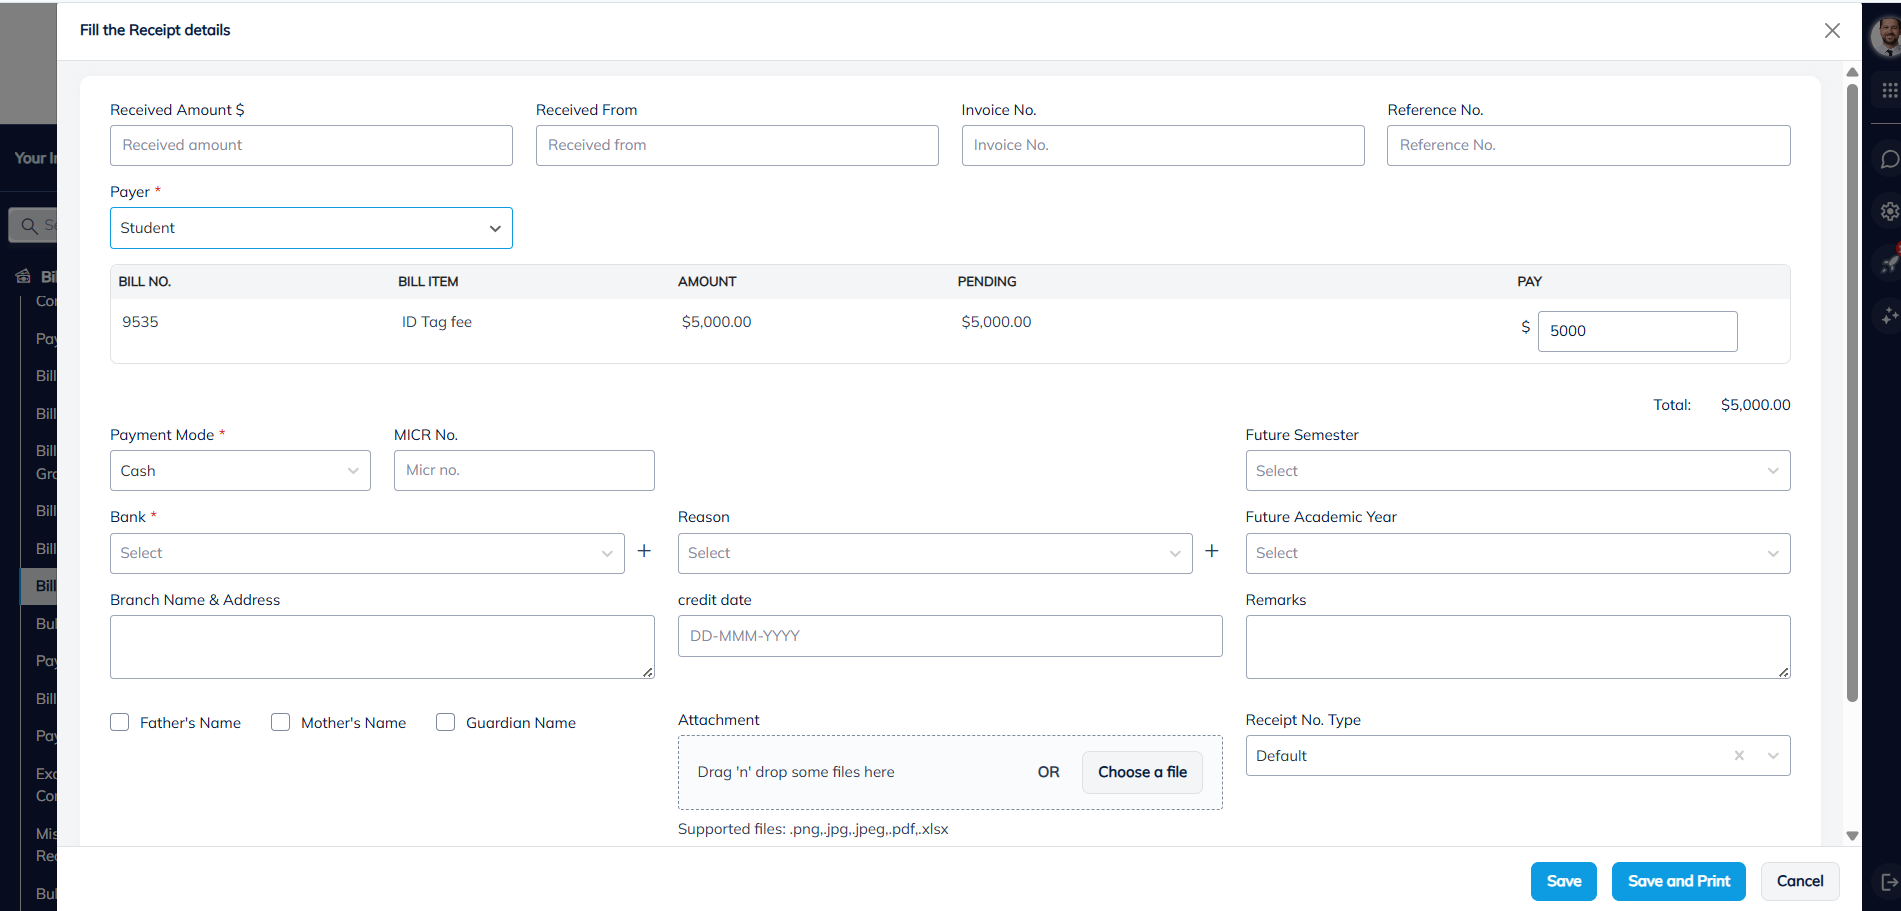Image resolution: width=1901 pixels, height=911 pixels.
Task: Click Choose a file button
Action: point(1142,772)
